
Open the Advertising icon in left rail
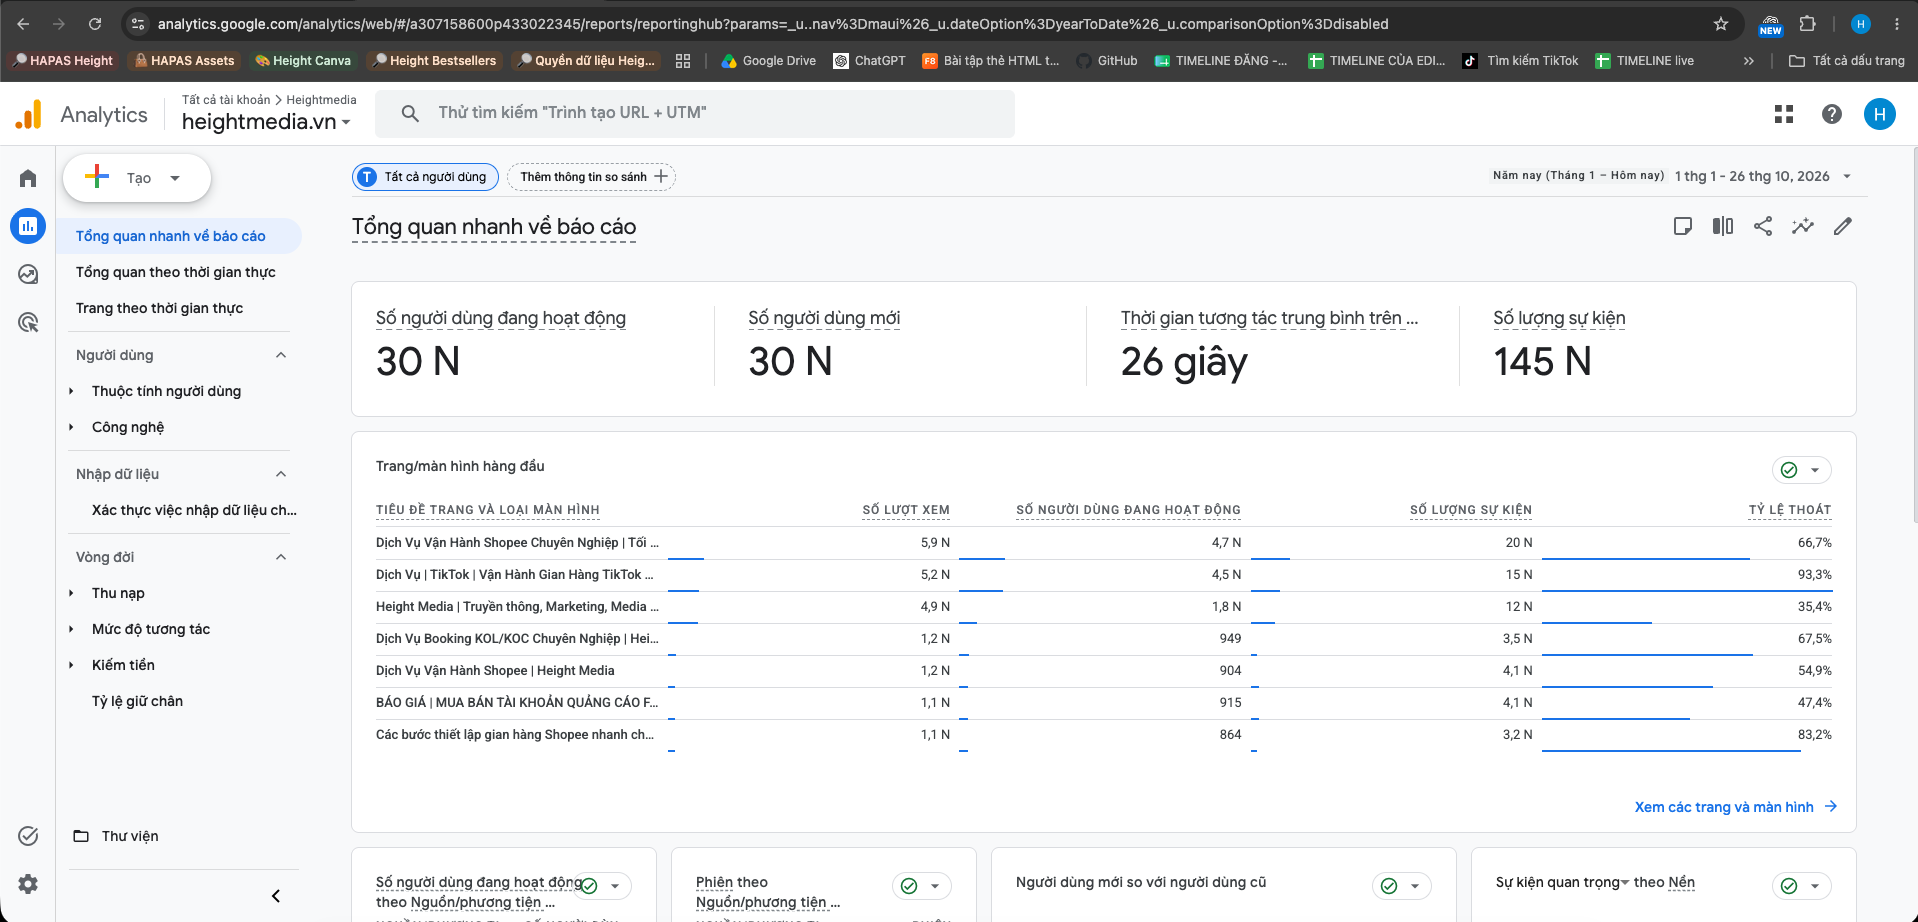[x=28, y=322]
